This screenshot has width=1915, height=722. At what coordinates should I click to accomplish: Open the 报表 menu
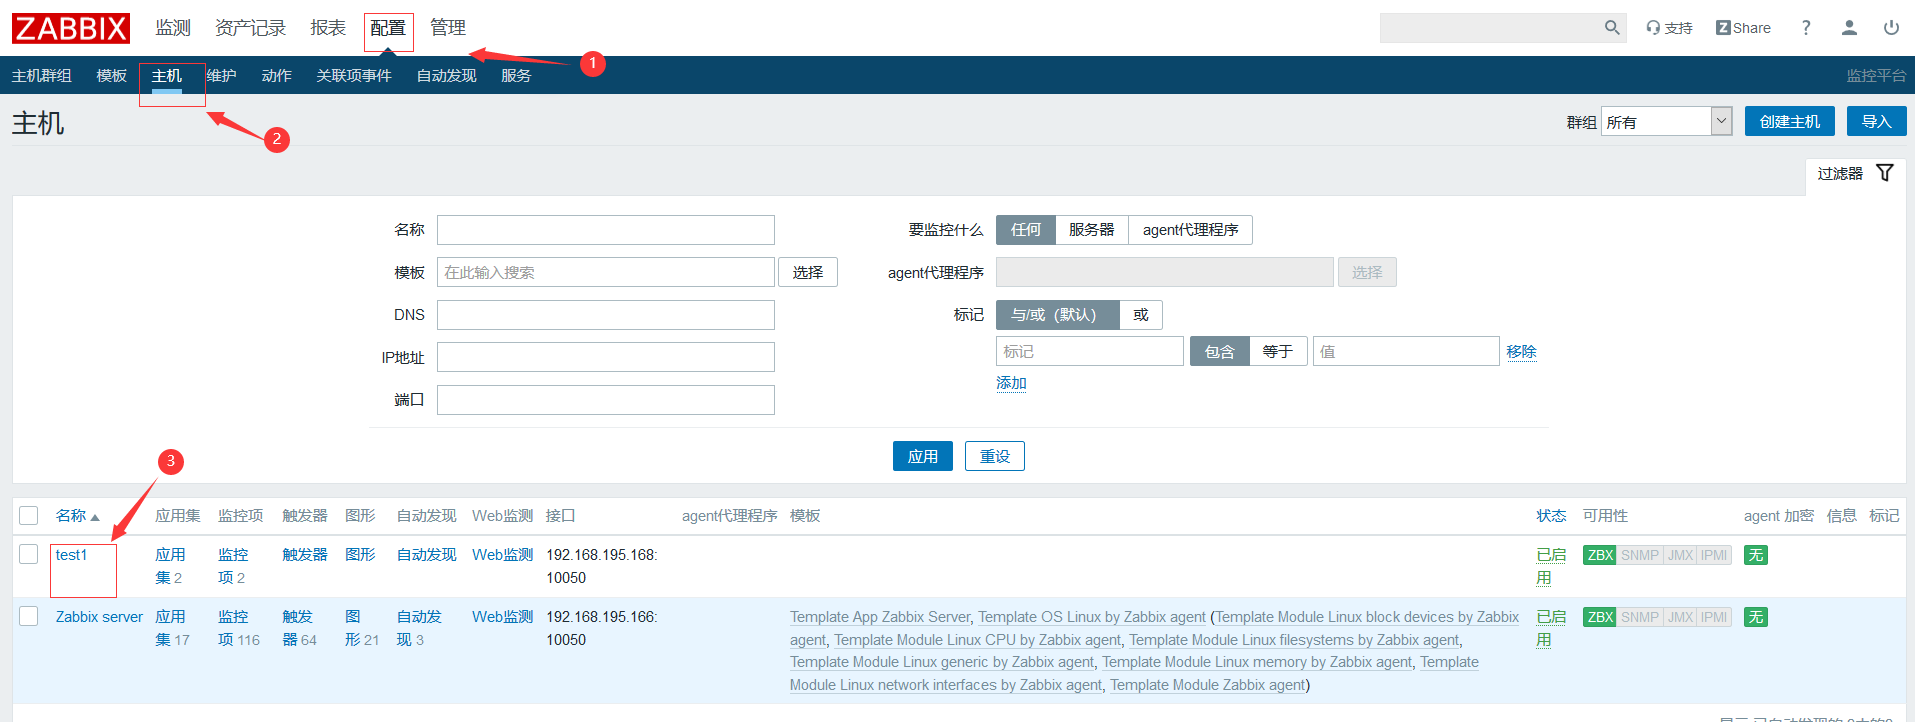328,28
